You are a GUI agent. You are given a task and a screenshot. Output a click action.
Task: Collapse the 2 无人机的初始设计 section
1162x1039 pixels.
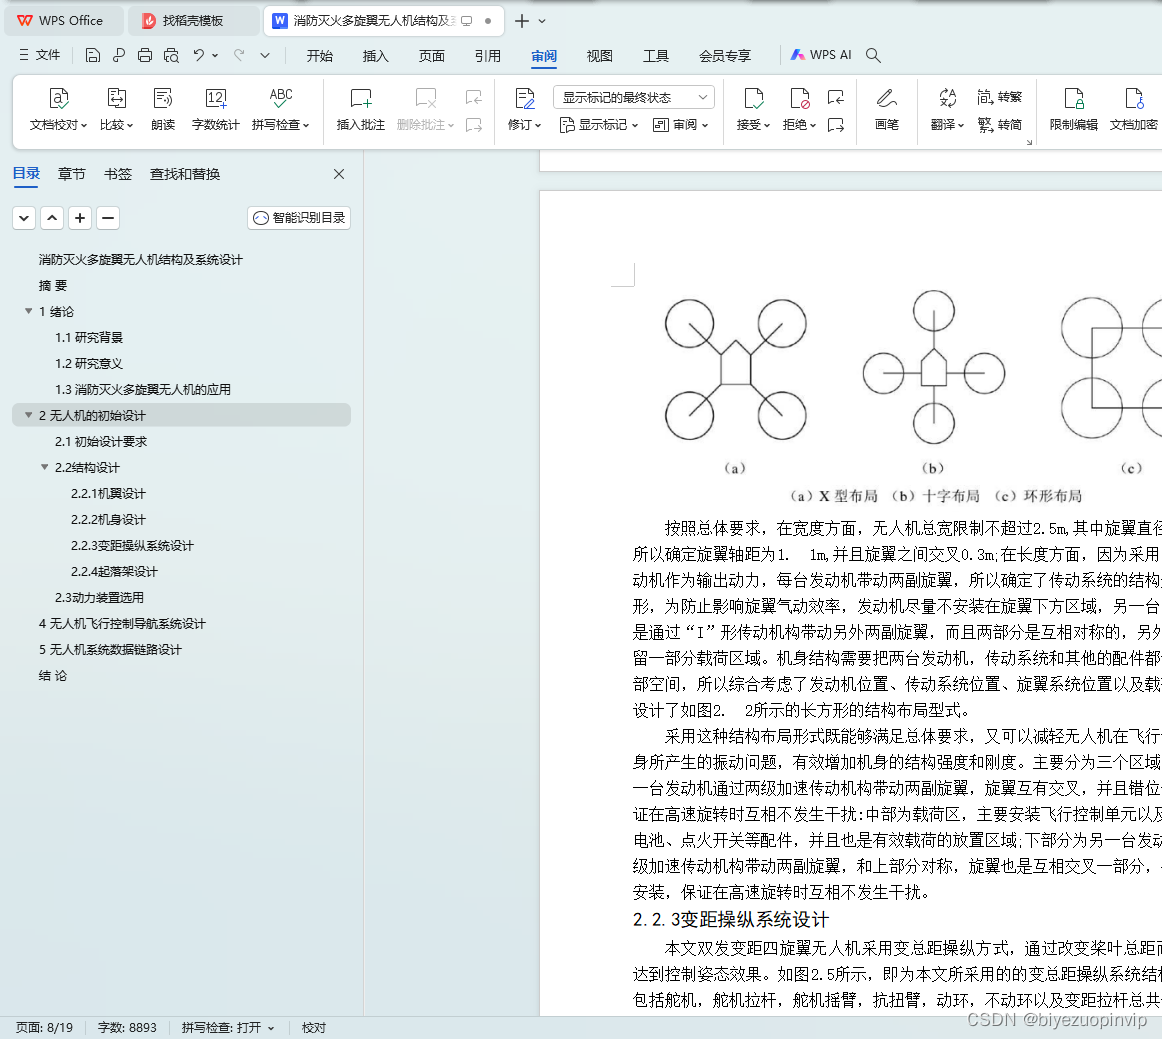click(x=28, y=415)
